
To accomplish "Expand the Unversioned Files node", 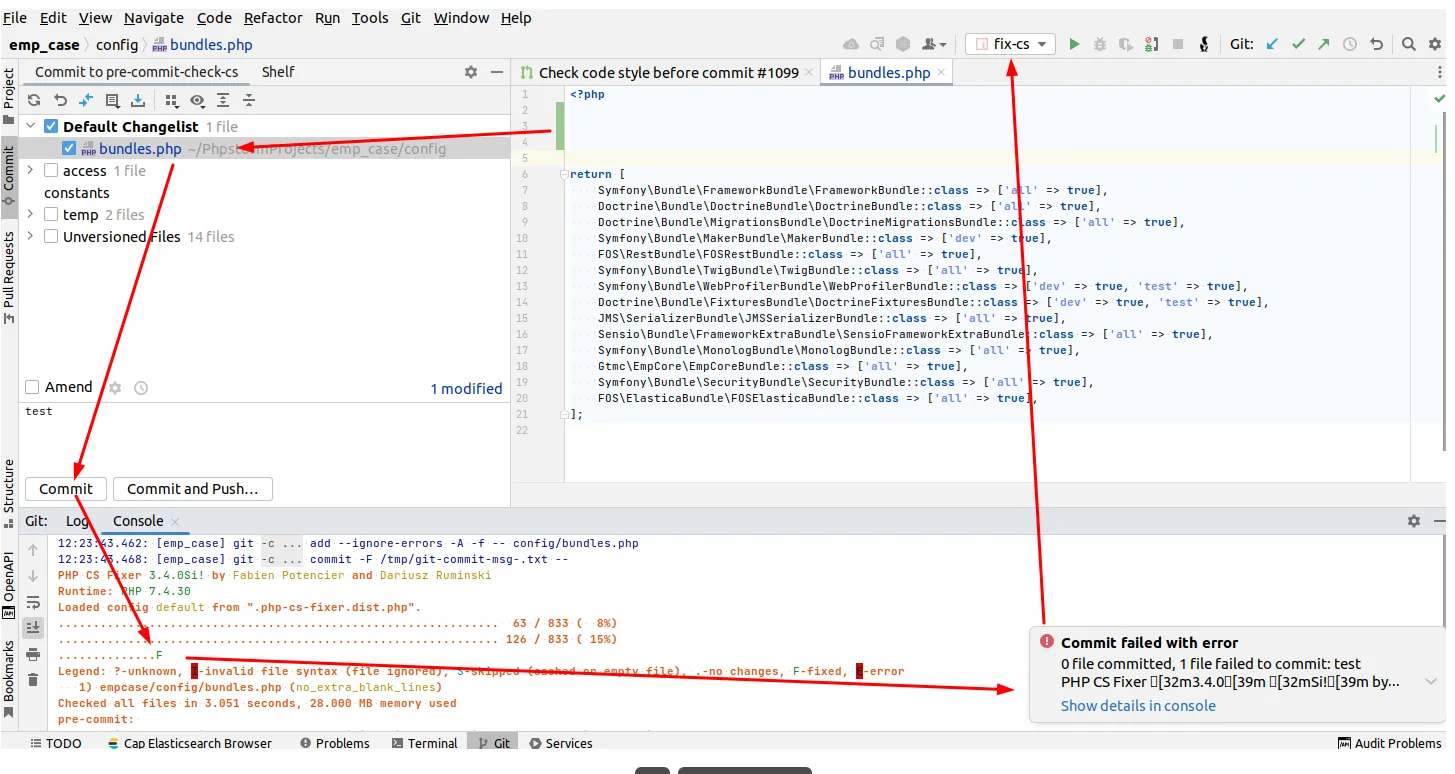I will pos(31,237).
